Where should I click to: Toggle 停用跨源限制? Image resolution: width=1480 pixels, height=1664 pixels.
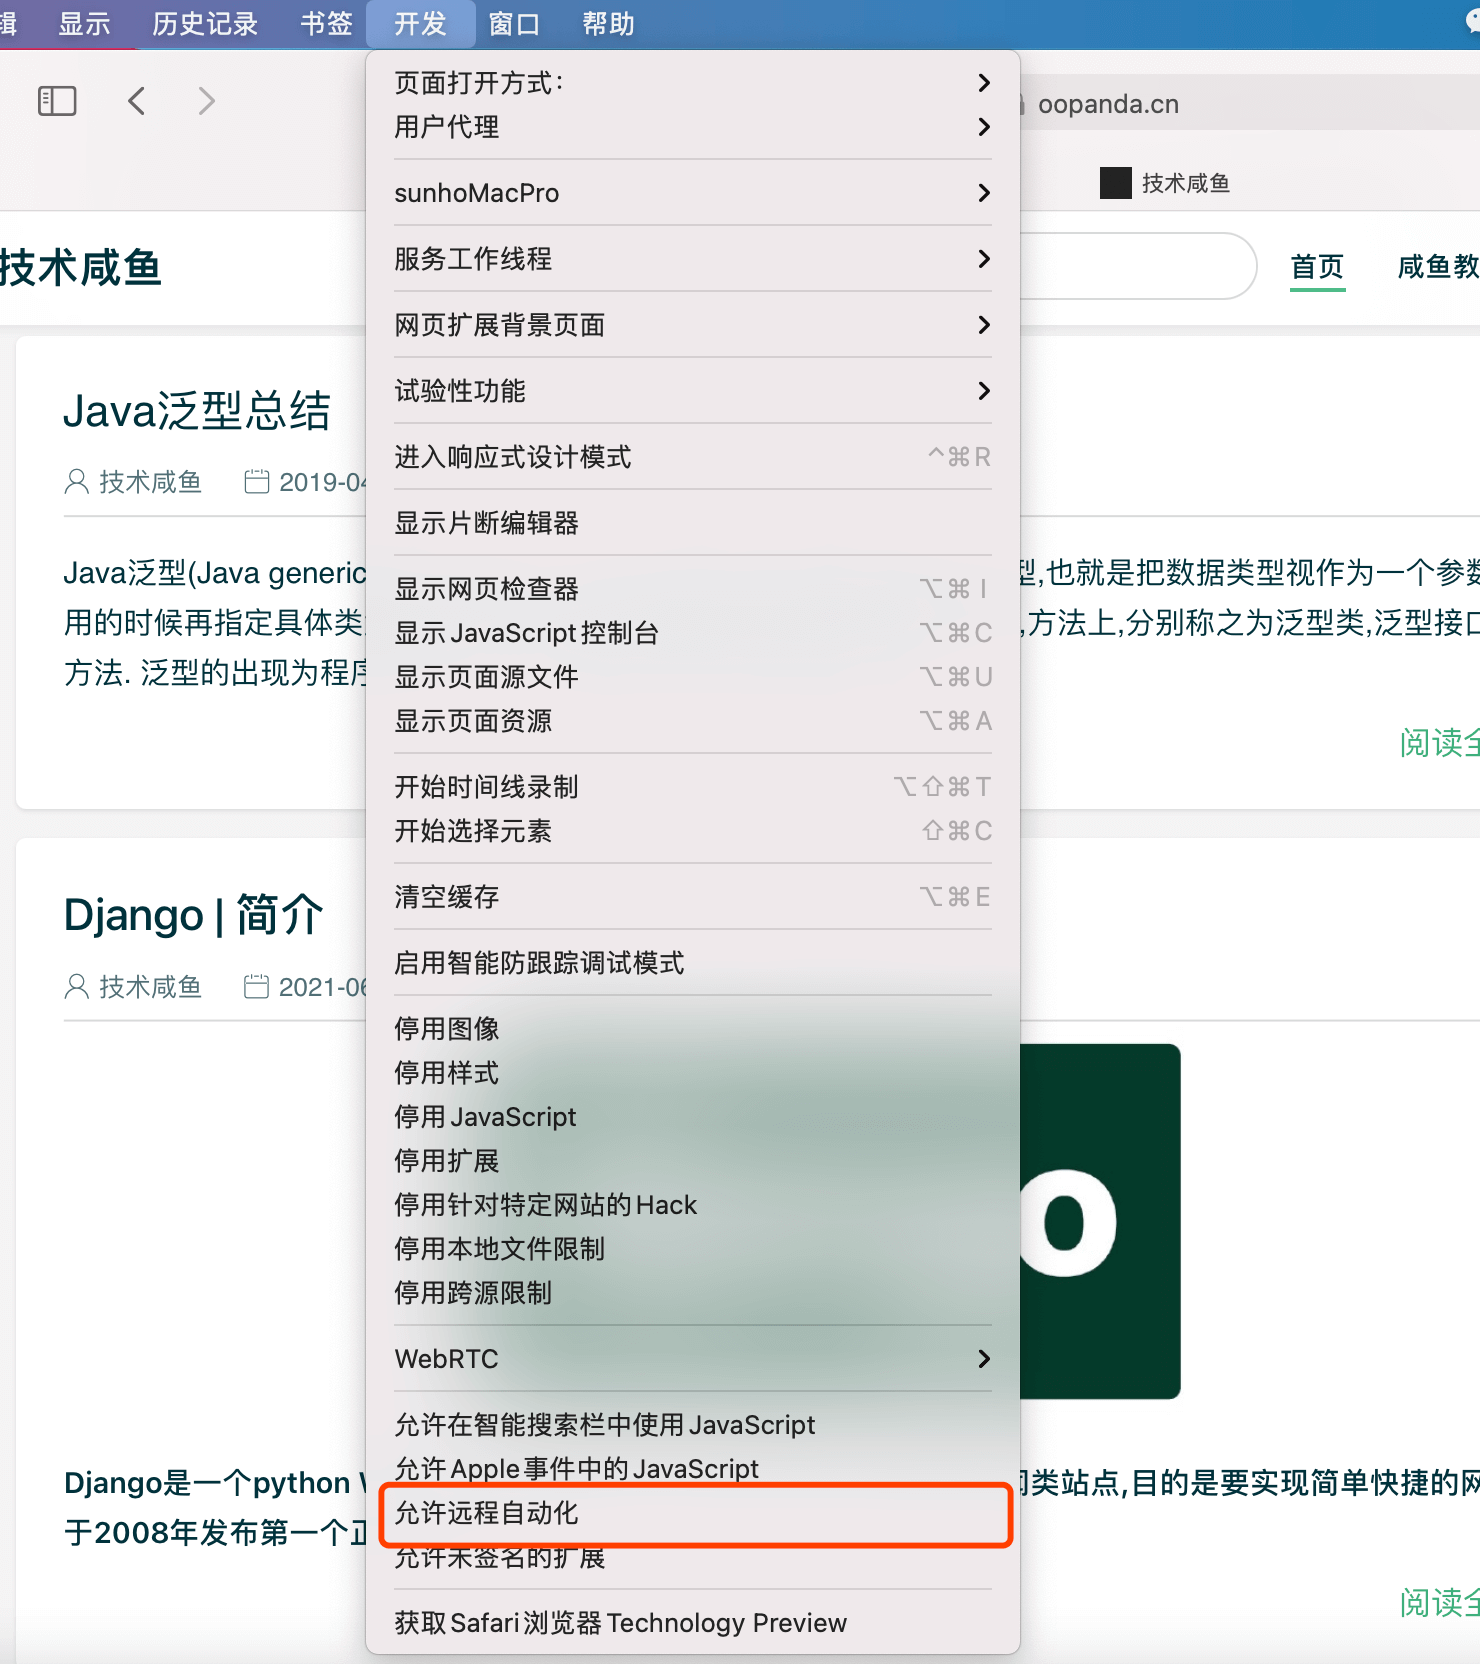(x=693, y=1293)
